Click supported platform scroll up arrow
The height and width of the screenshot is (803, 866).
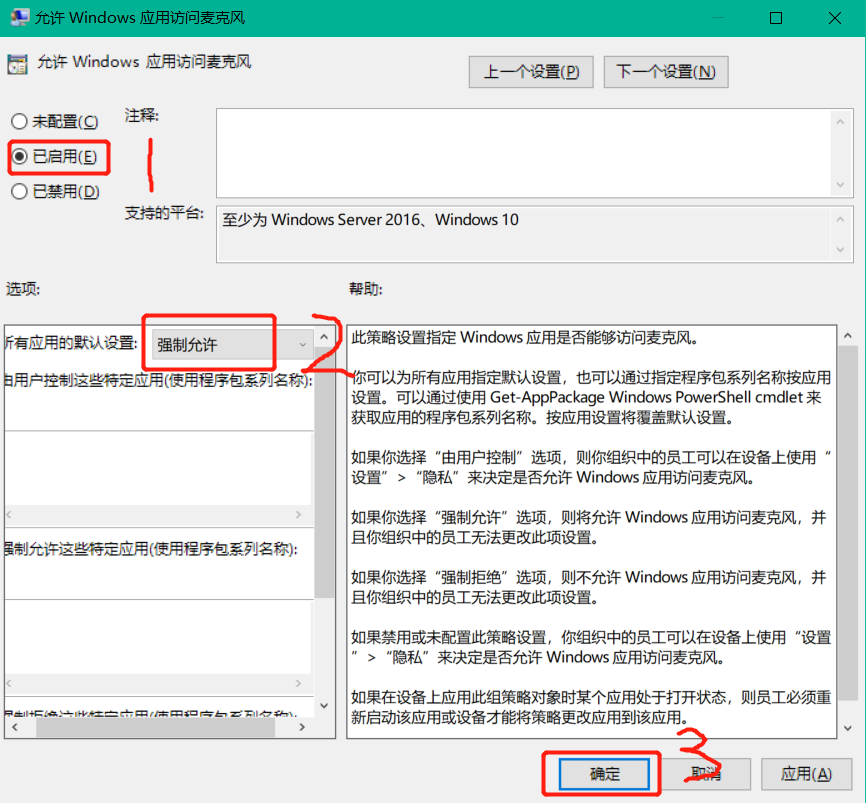pyautogui.click(x=840, y=220)
